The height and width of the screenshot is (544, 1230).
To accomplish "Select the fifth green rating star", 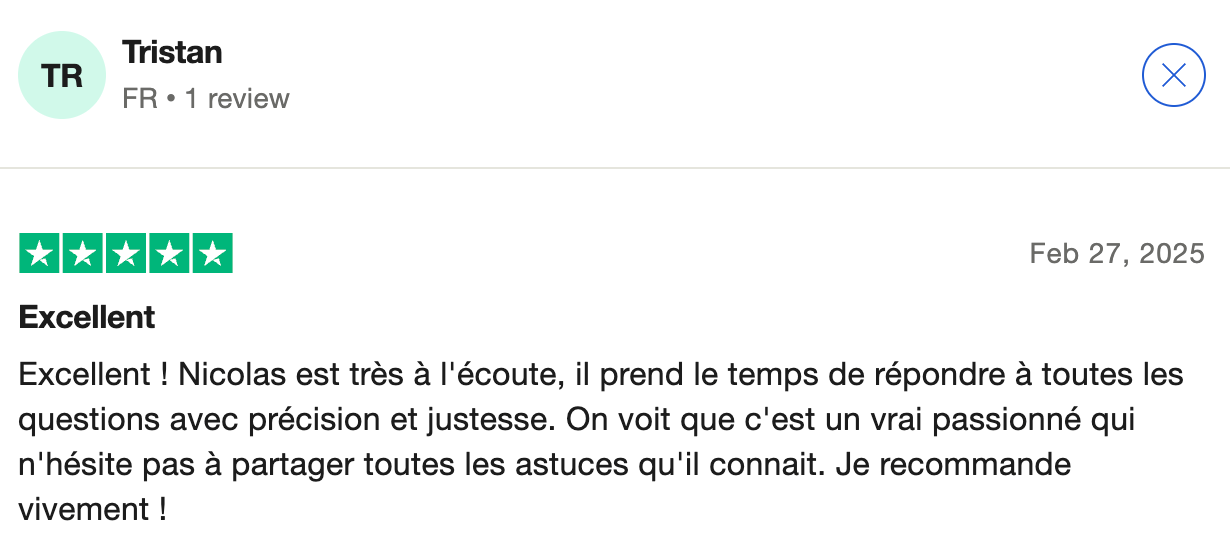I will point(212,254).
